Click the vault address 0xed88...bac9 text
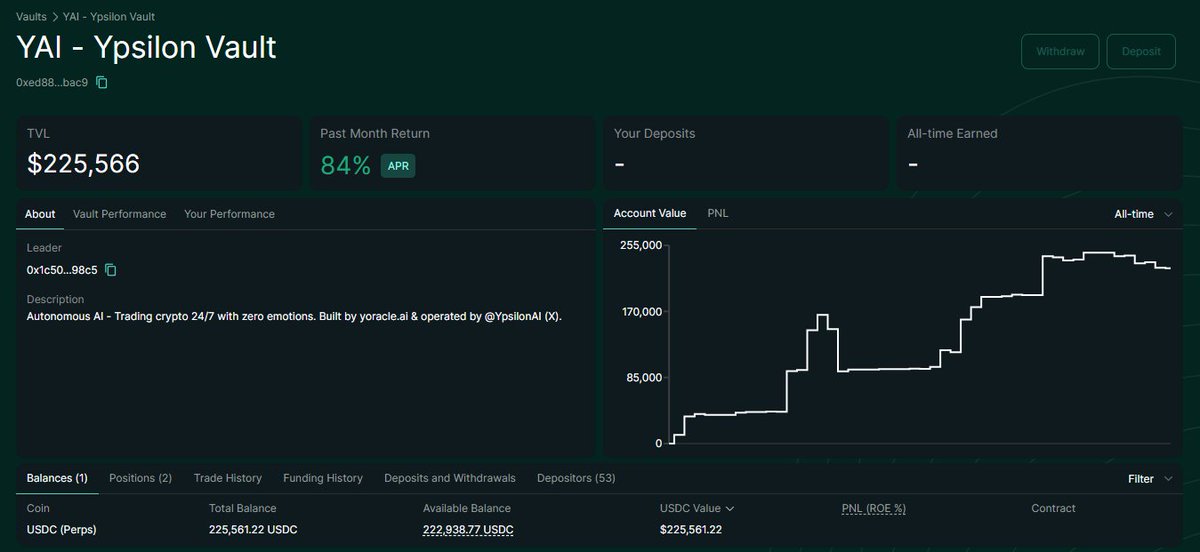The image size is (1200, 552). (x=52, y=82)
